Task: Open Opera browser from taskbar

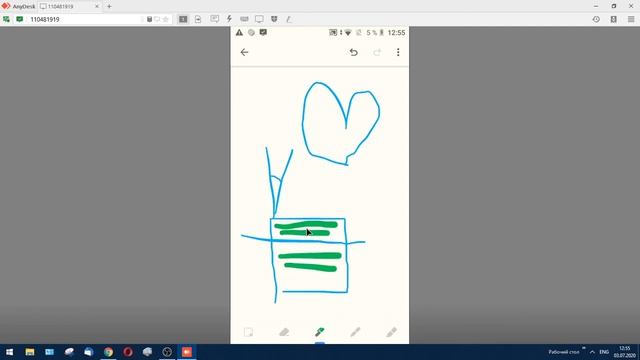Action: [x=128, y=352]
